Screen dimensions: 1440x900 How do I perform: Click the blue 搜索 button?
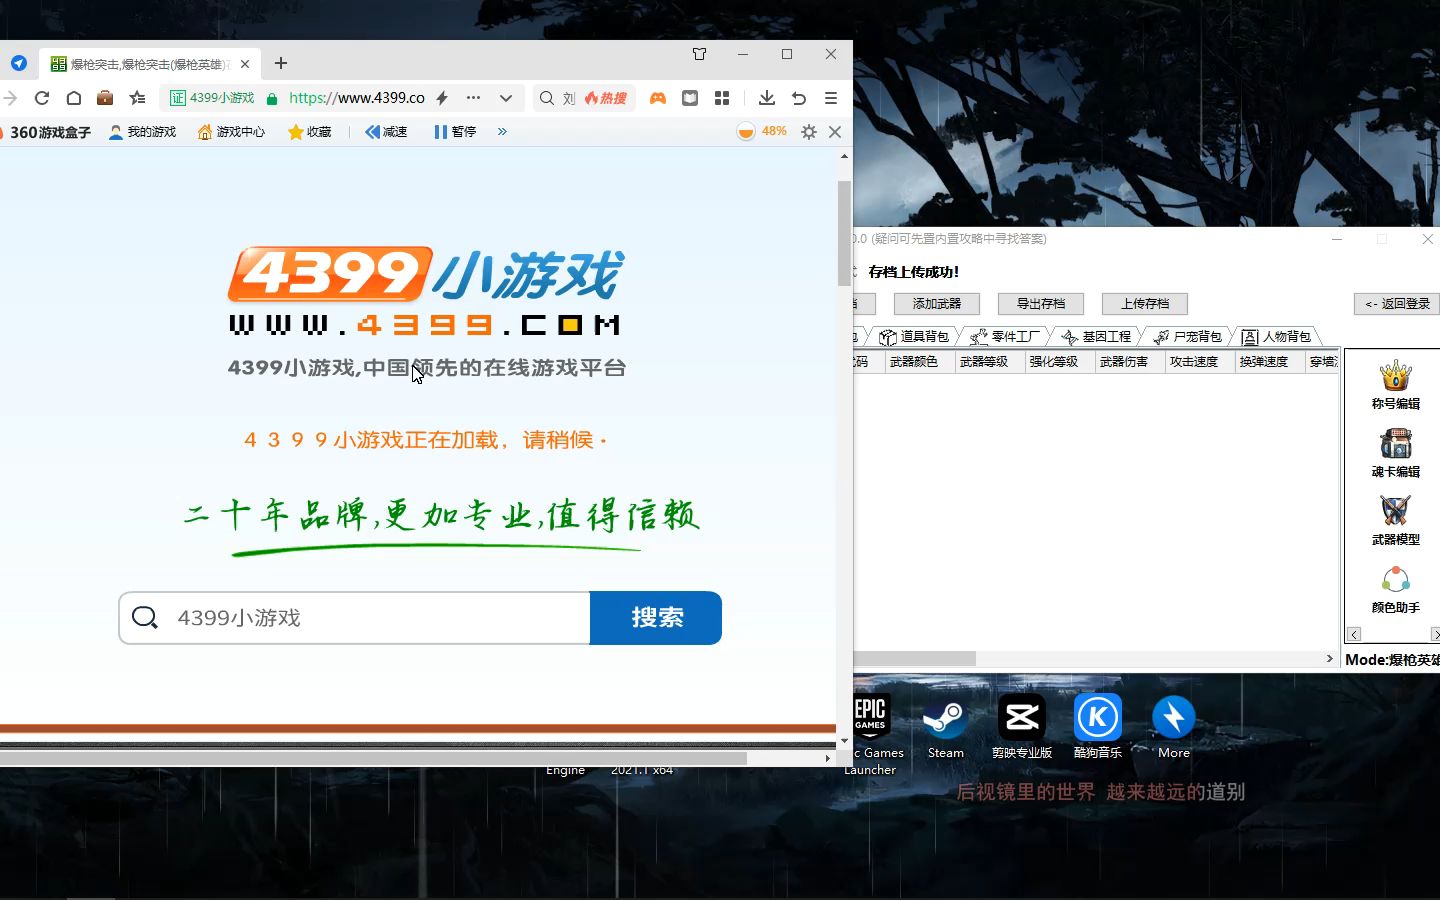pos(656,618)
